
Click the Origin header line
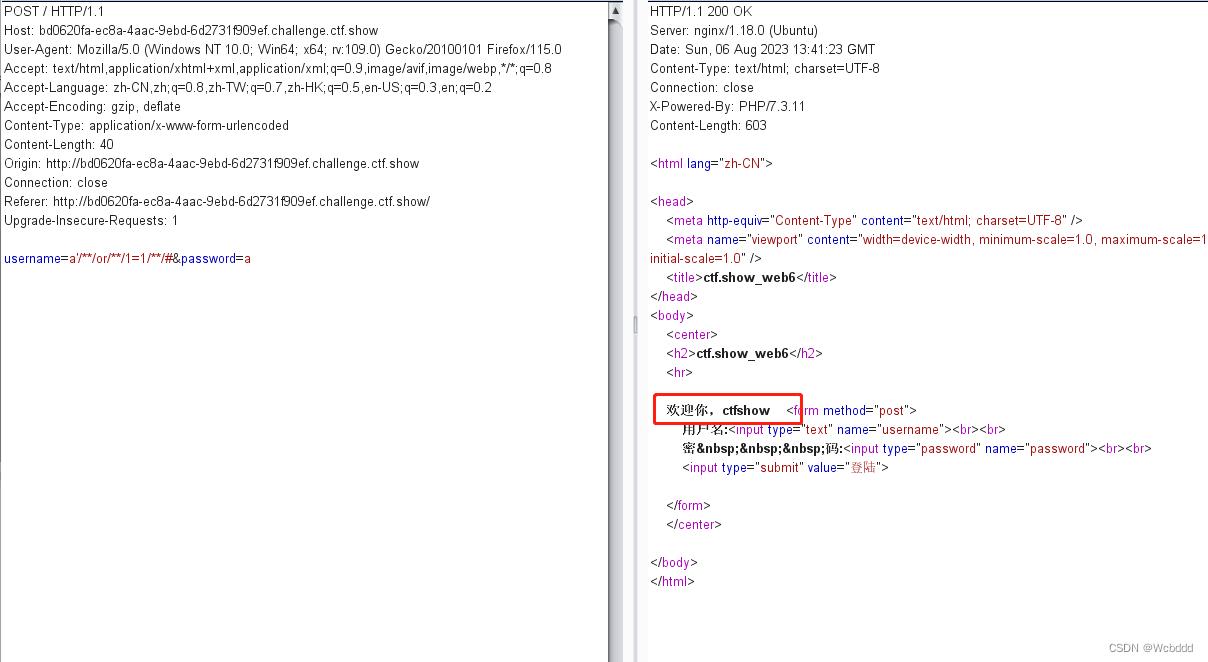[x=212, y=163]
